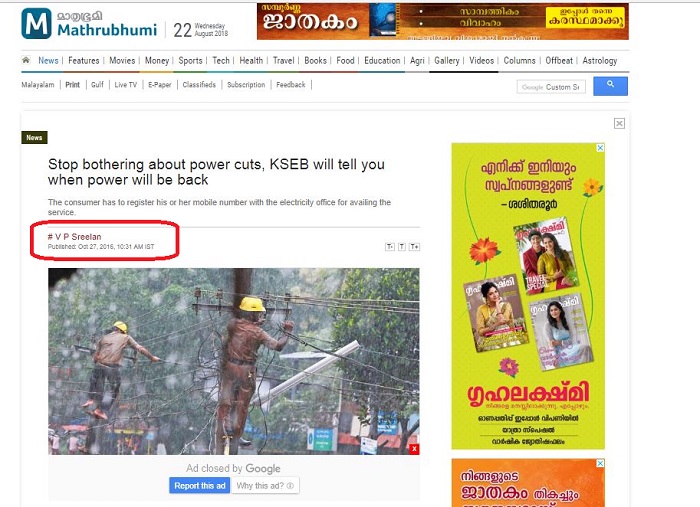
Task: Click the blue search magnifier button
Action: coord(610,86)
